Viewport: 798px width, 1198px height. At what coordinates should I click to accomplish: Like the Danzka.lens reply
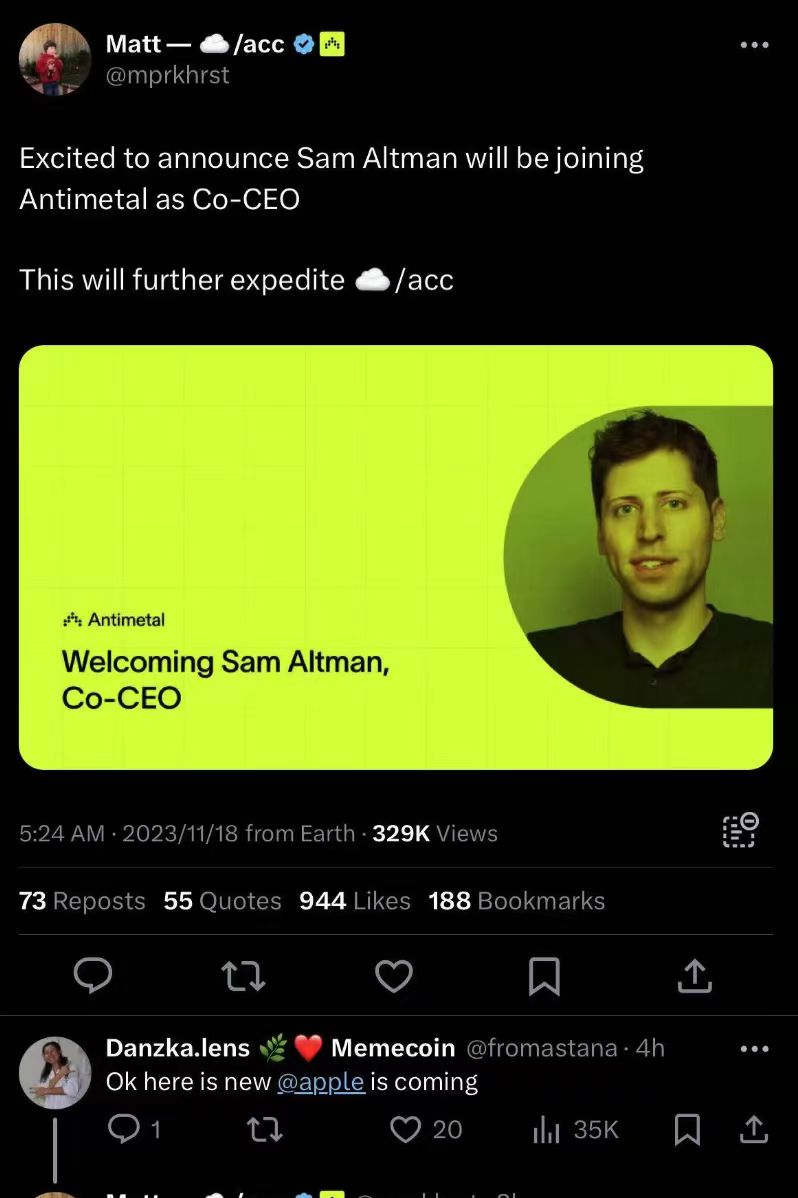[x=405, y=1129]
